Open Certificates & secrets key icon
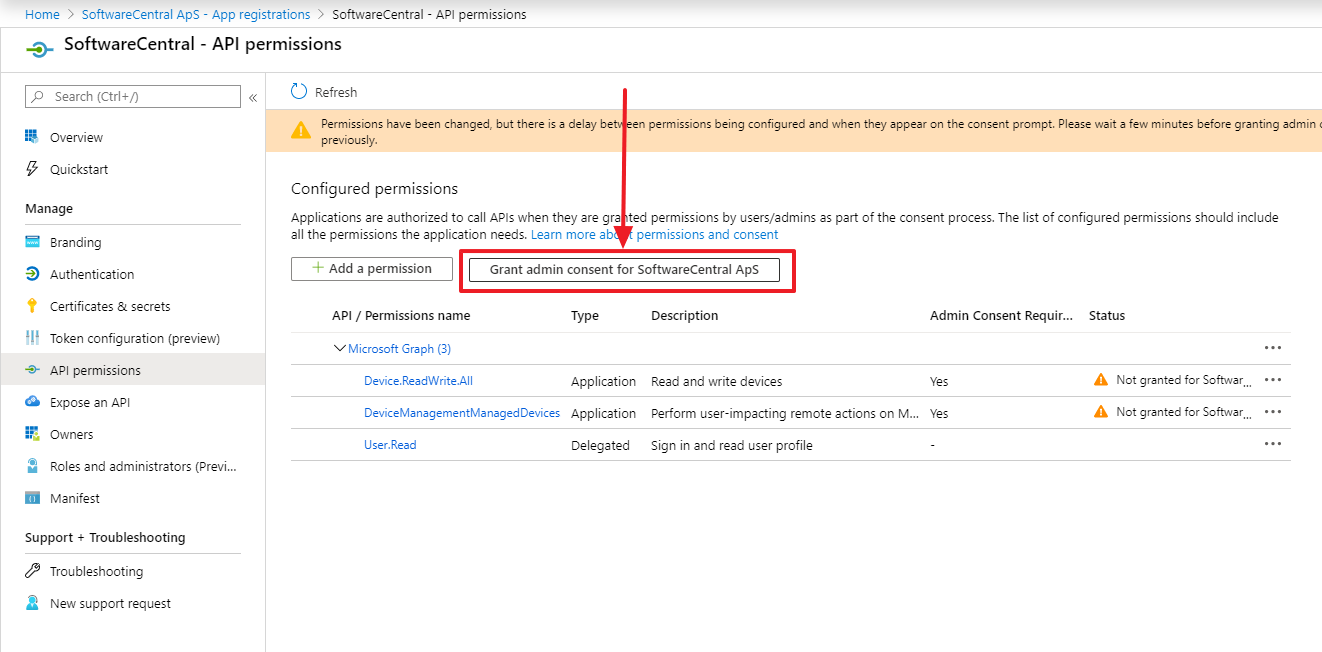Viewport: 1322px width, 652px height. coord(32,307)
